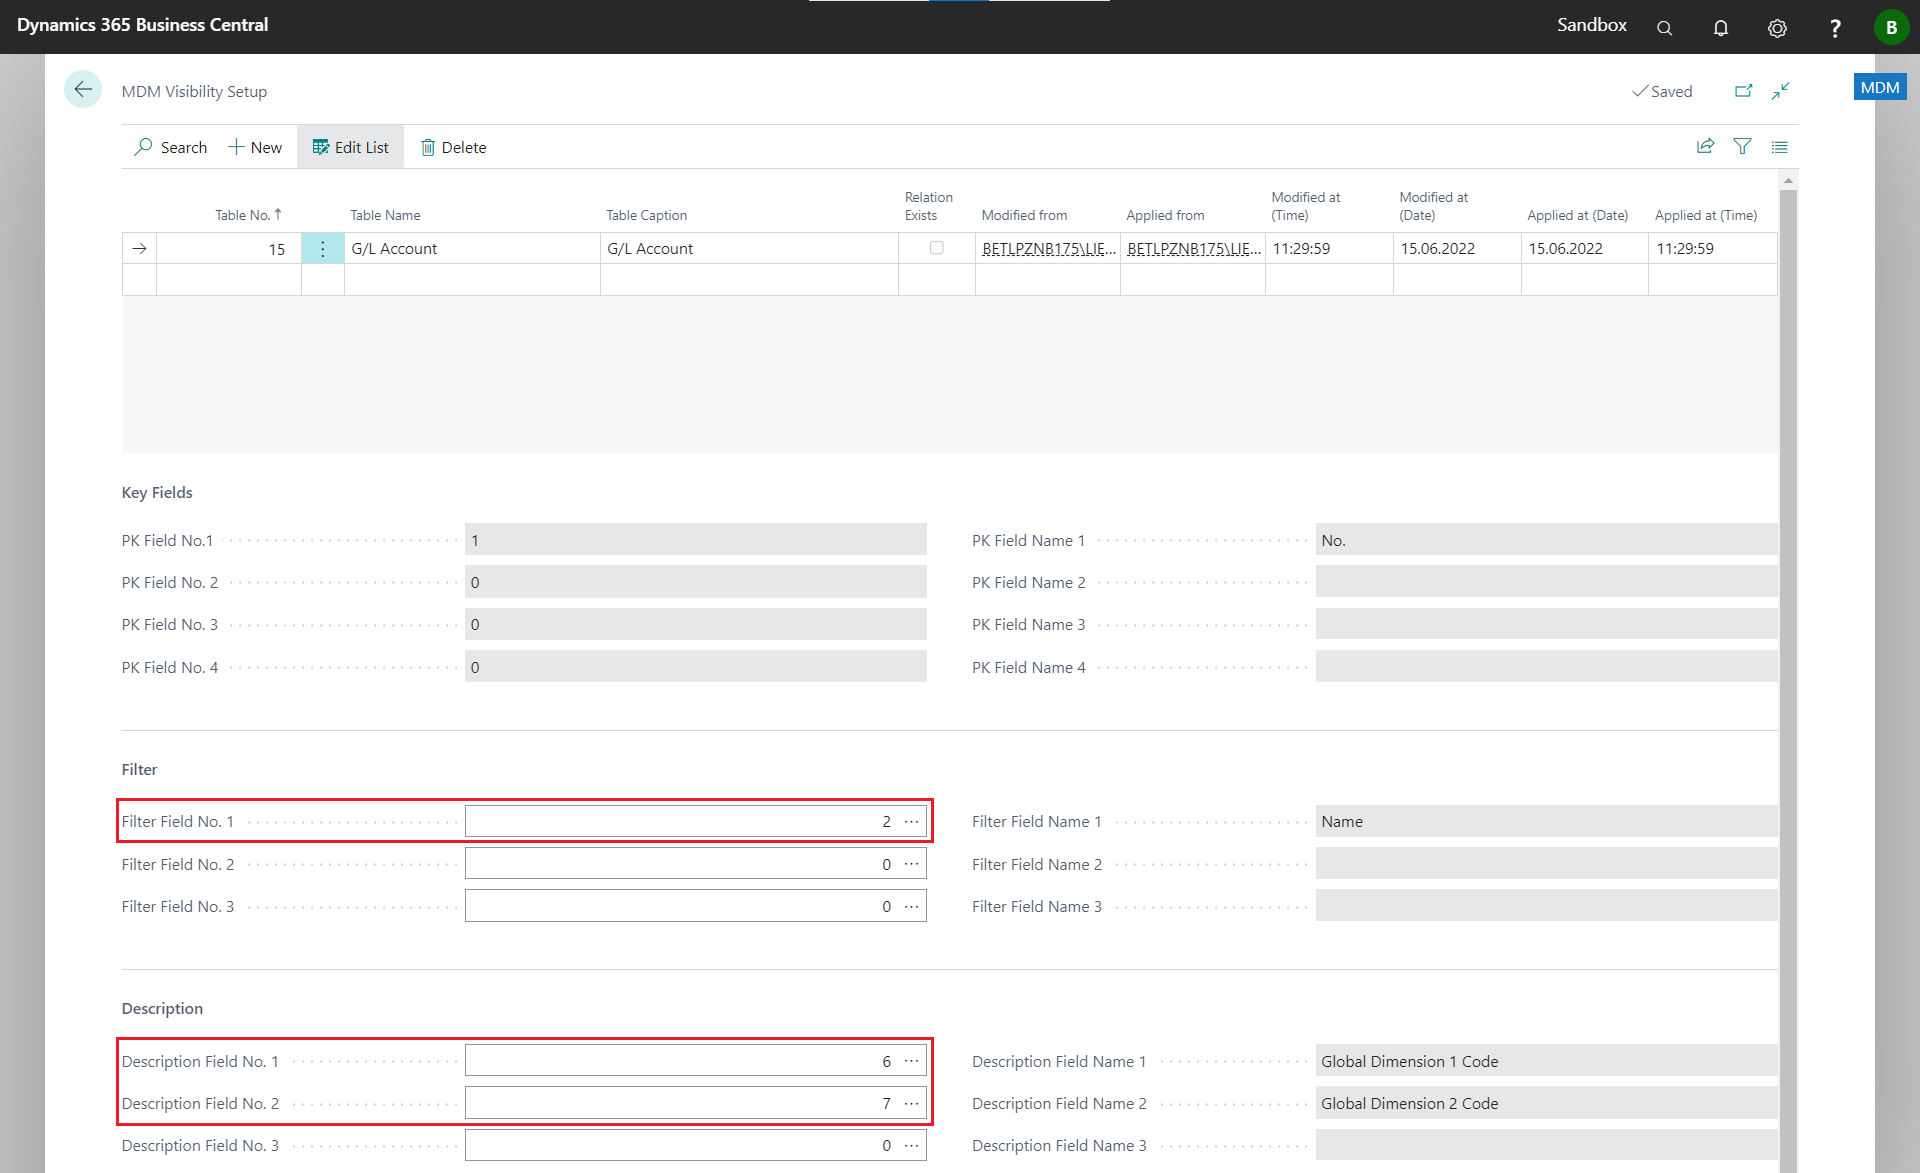
Task: Sort by Table No. column header
Action: tap(248, 215)
